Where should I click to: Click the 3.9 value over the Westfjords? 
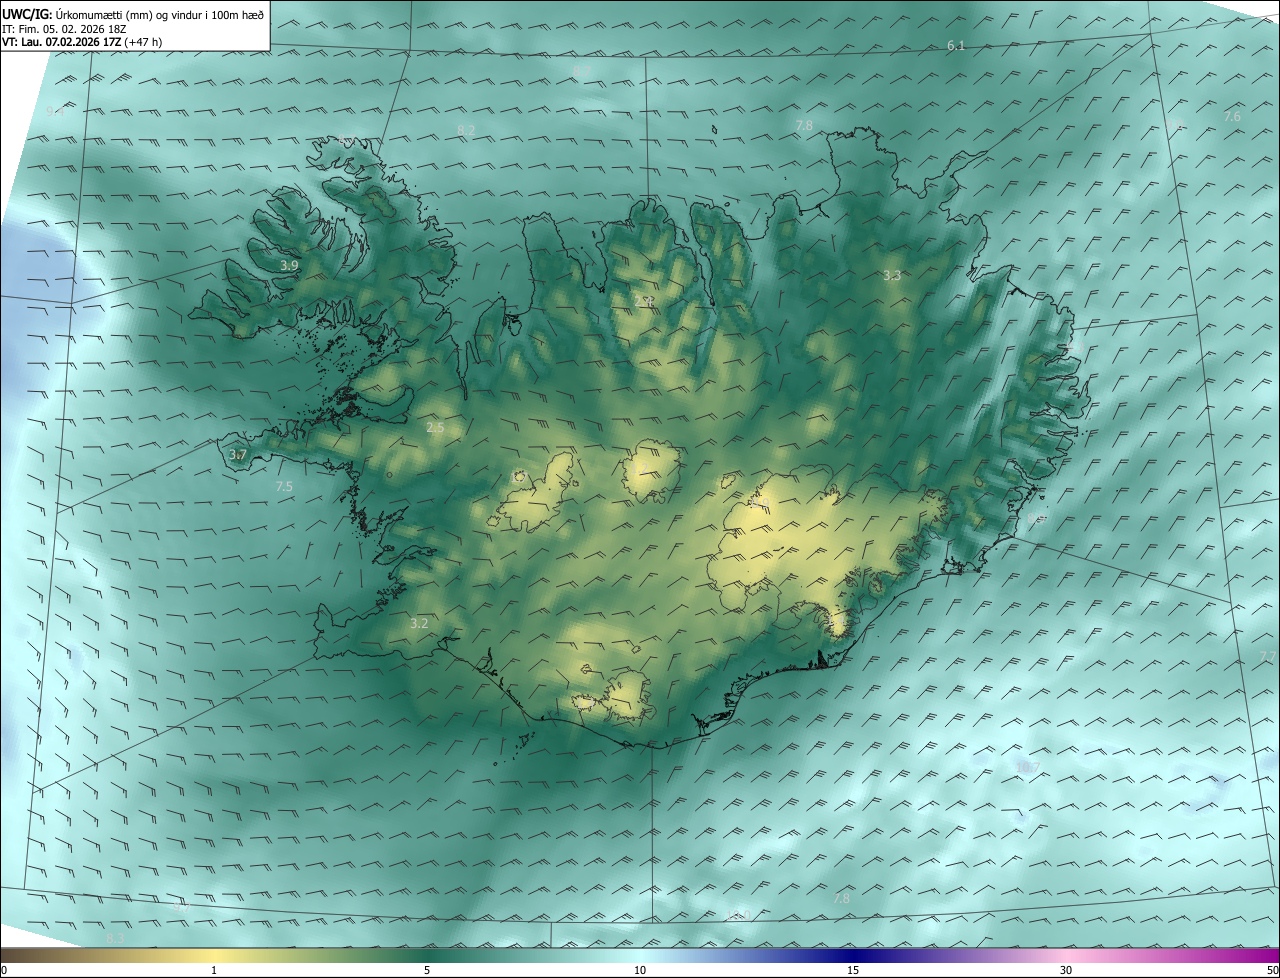pos(289,266)
